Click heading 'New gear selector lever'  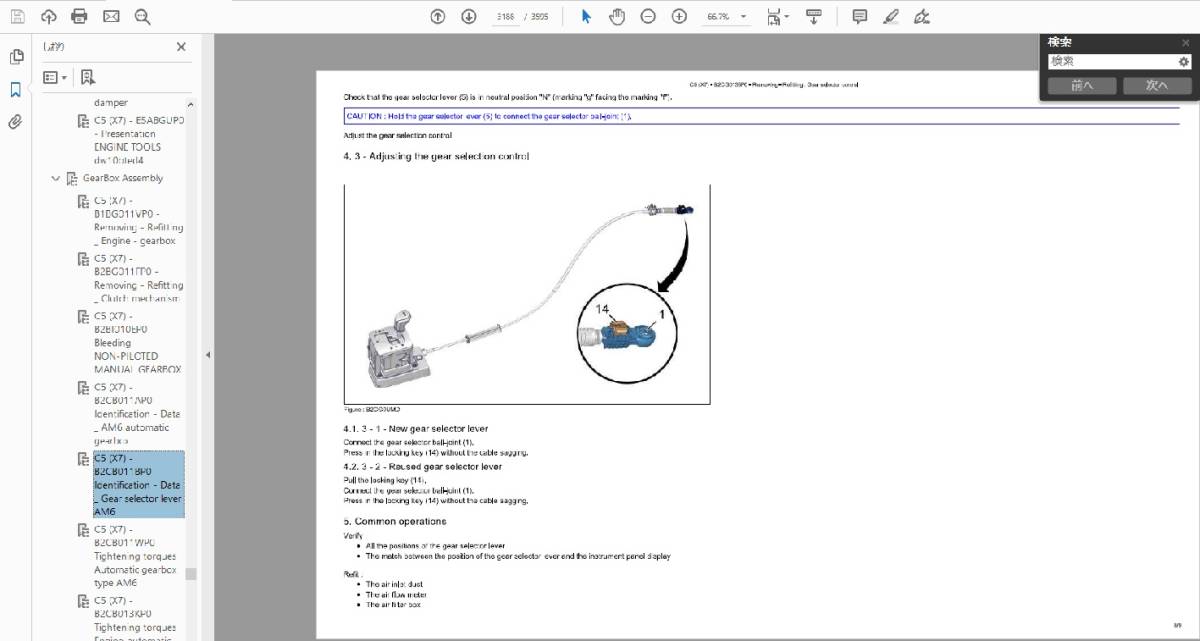point(416,429)
